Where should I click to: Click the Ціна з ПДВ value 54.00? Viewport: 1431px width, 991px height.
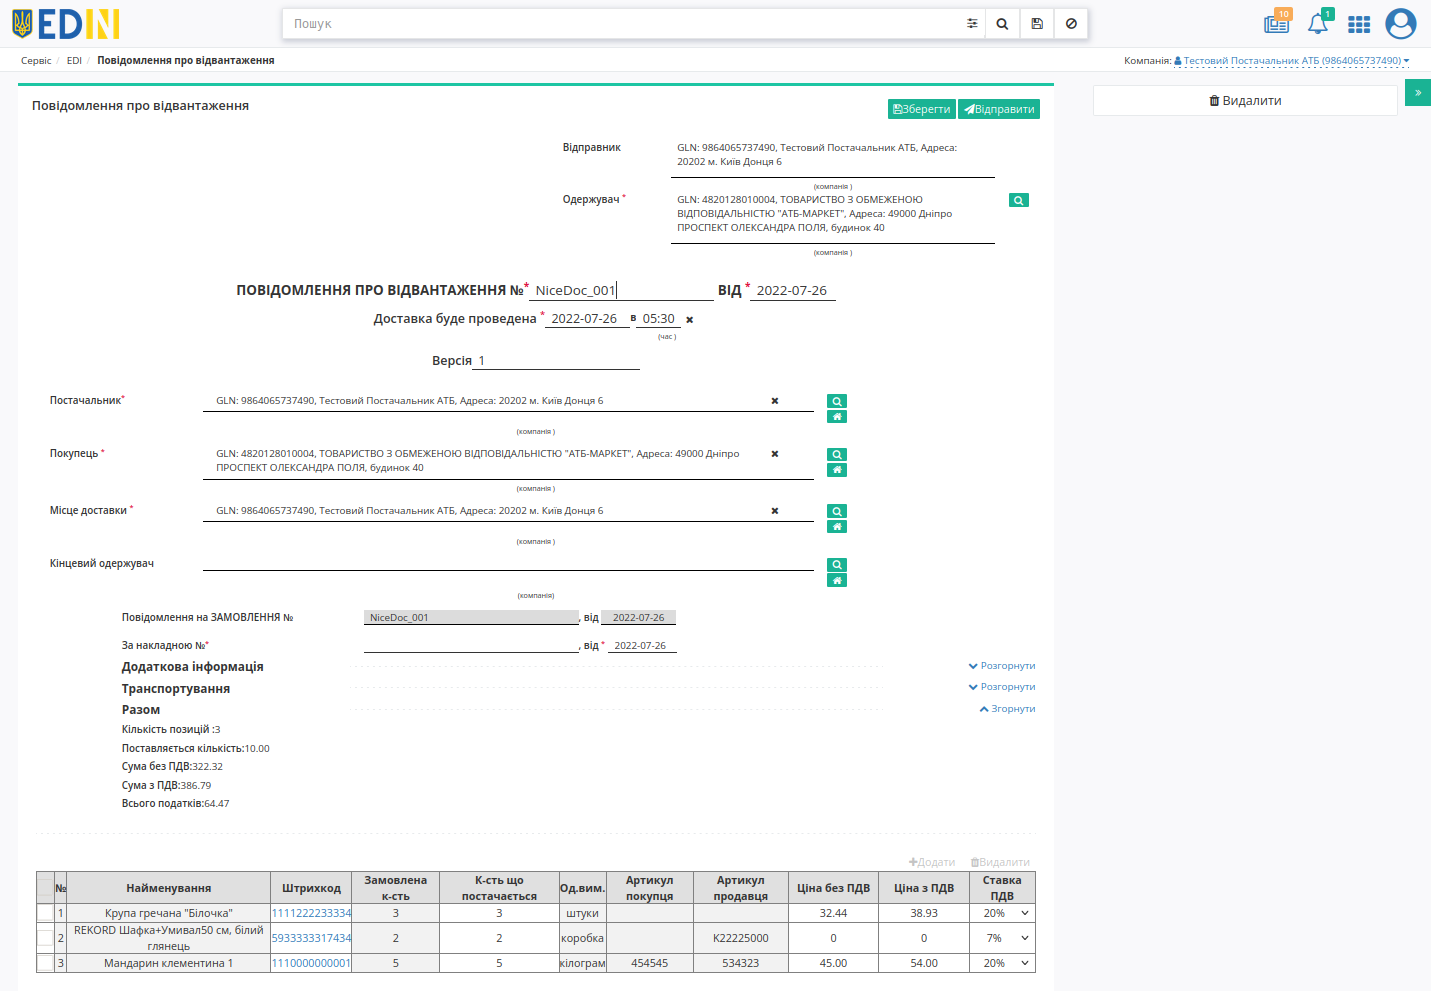[x=924, y=963]
